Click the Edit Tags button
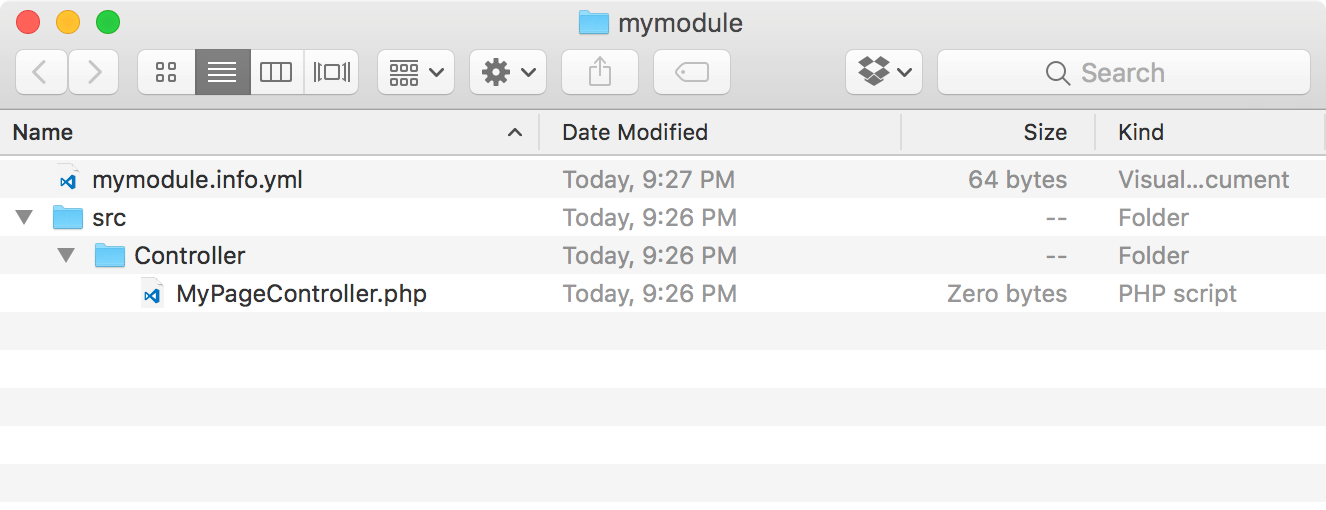Screen dimensions: 1326x510 692,72
